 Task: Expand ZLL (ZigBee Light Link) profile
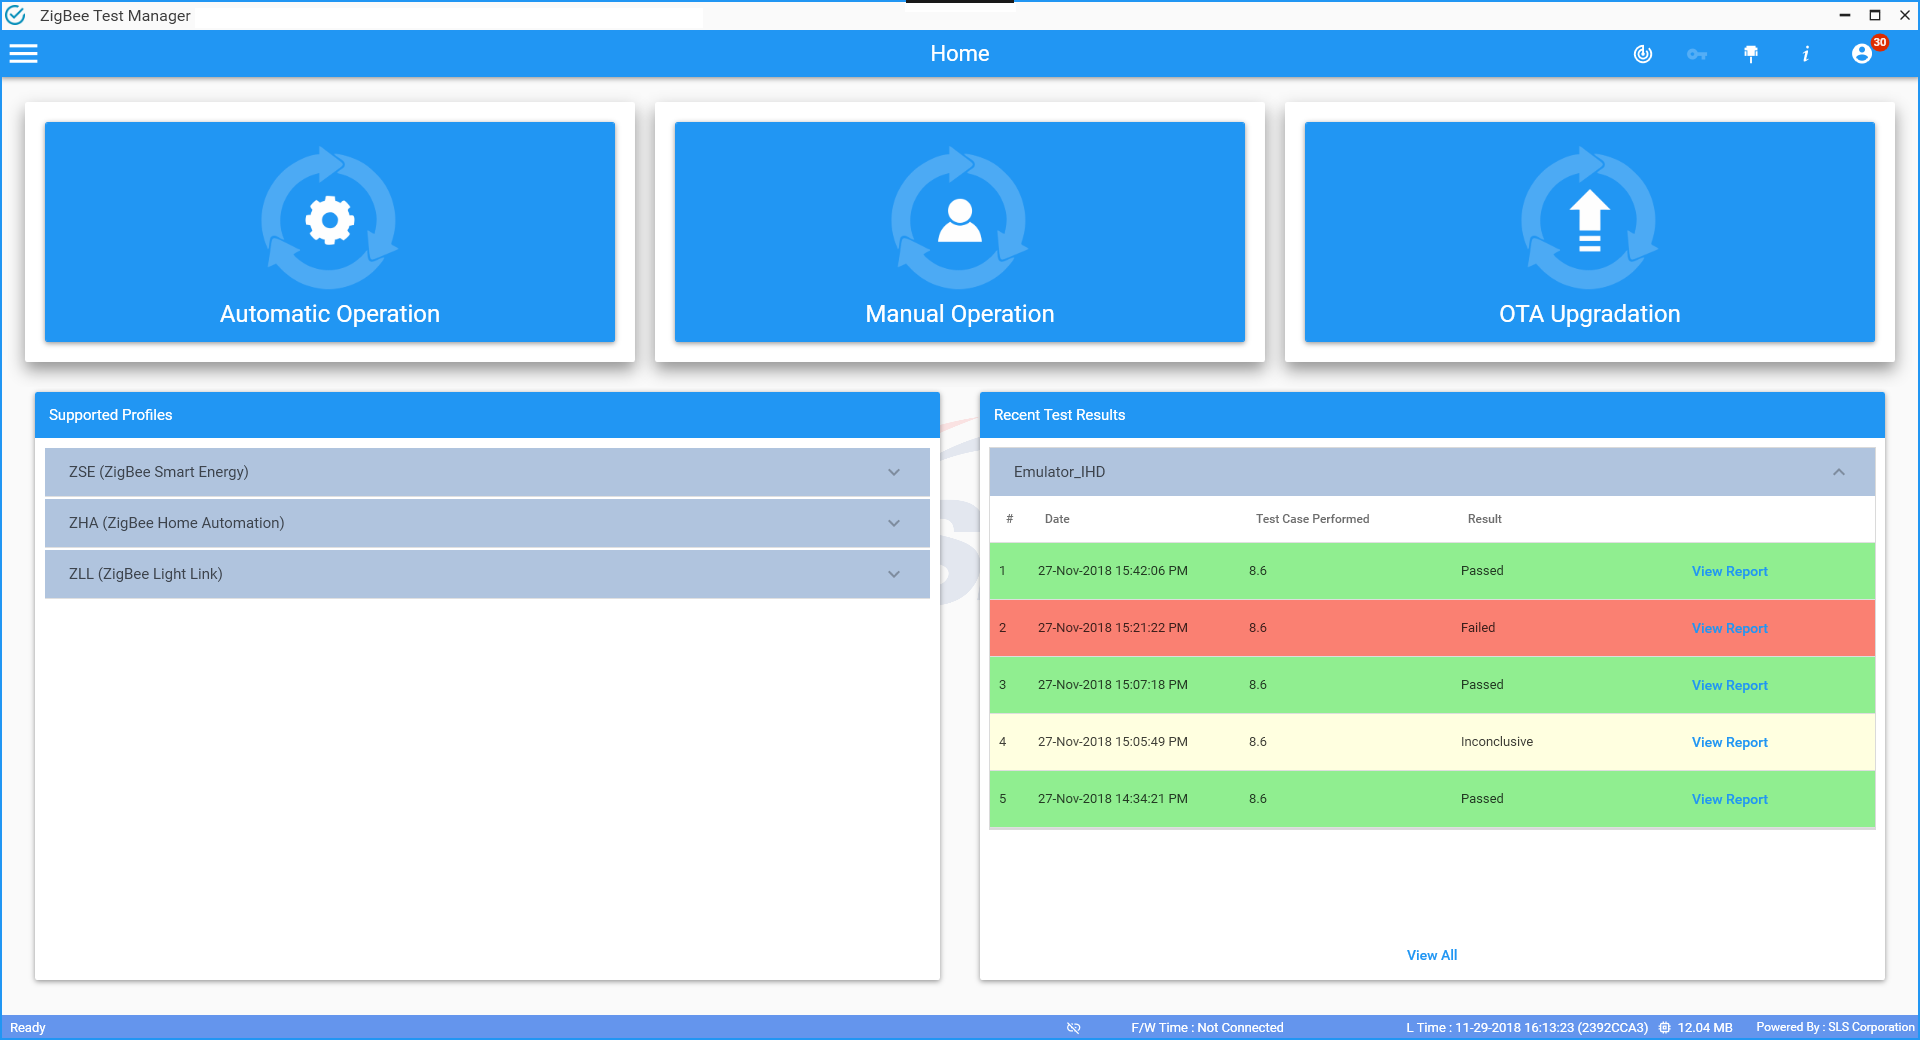pos(487,574)
